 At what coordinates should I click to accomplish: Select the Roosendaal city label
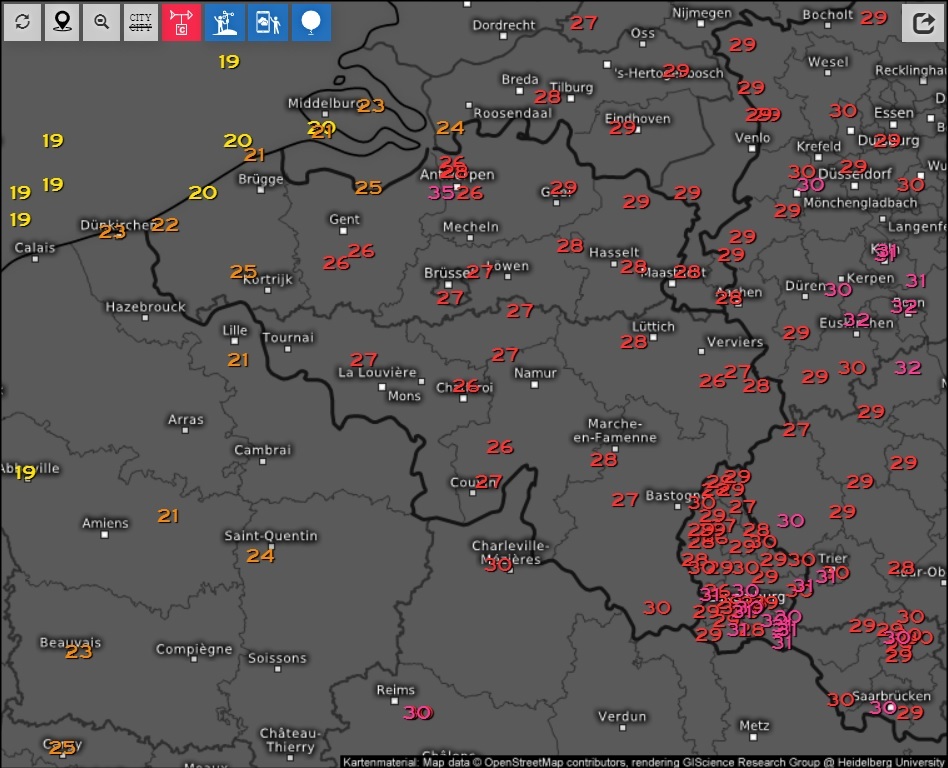tap(513, 113)
